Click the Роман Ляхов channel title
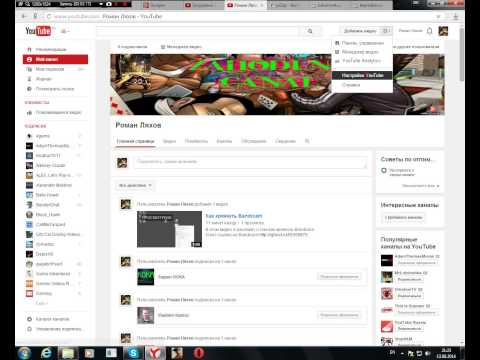This screenshot has width=480, height=360. pos(138,125)
